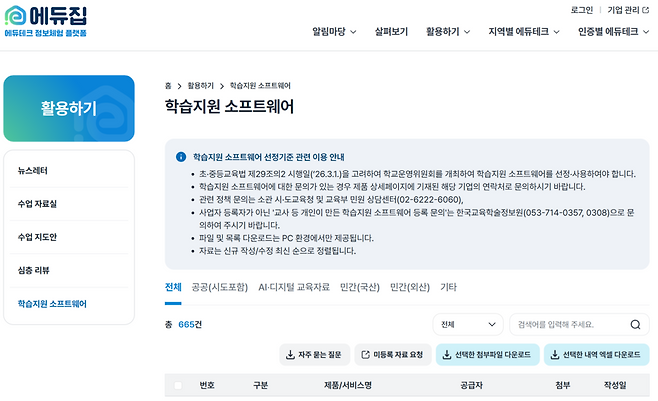Open 살펴보기 in the top menu
This screenshot has height=401, width=658.
[391, 32]
